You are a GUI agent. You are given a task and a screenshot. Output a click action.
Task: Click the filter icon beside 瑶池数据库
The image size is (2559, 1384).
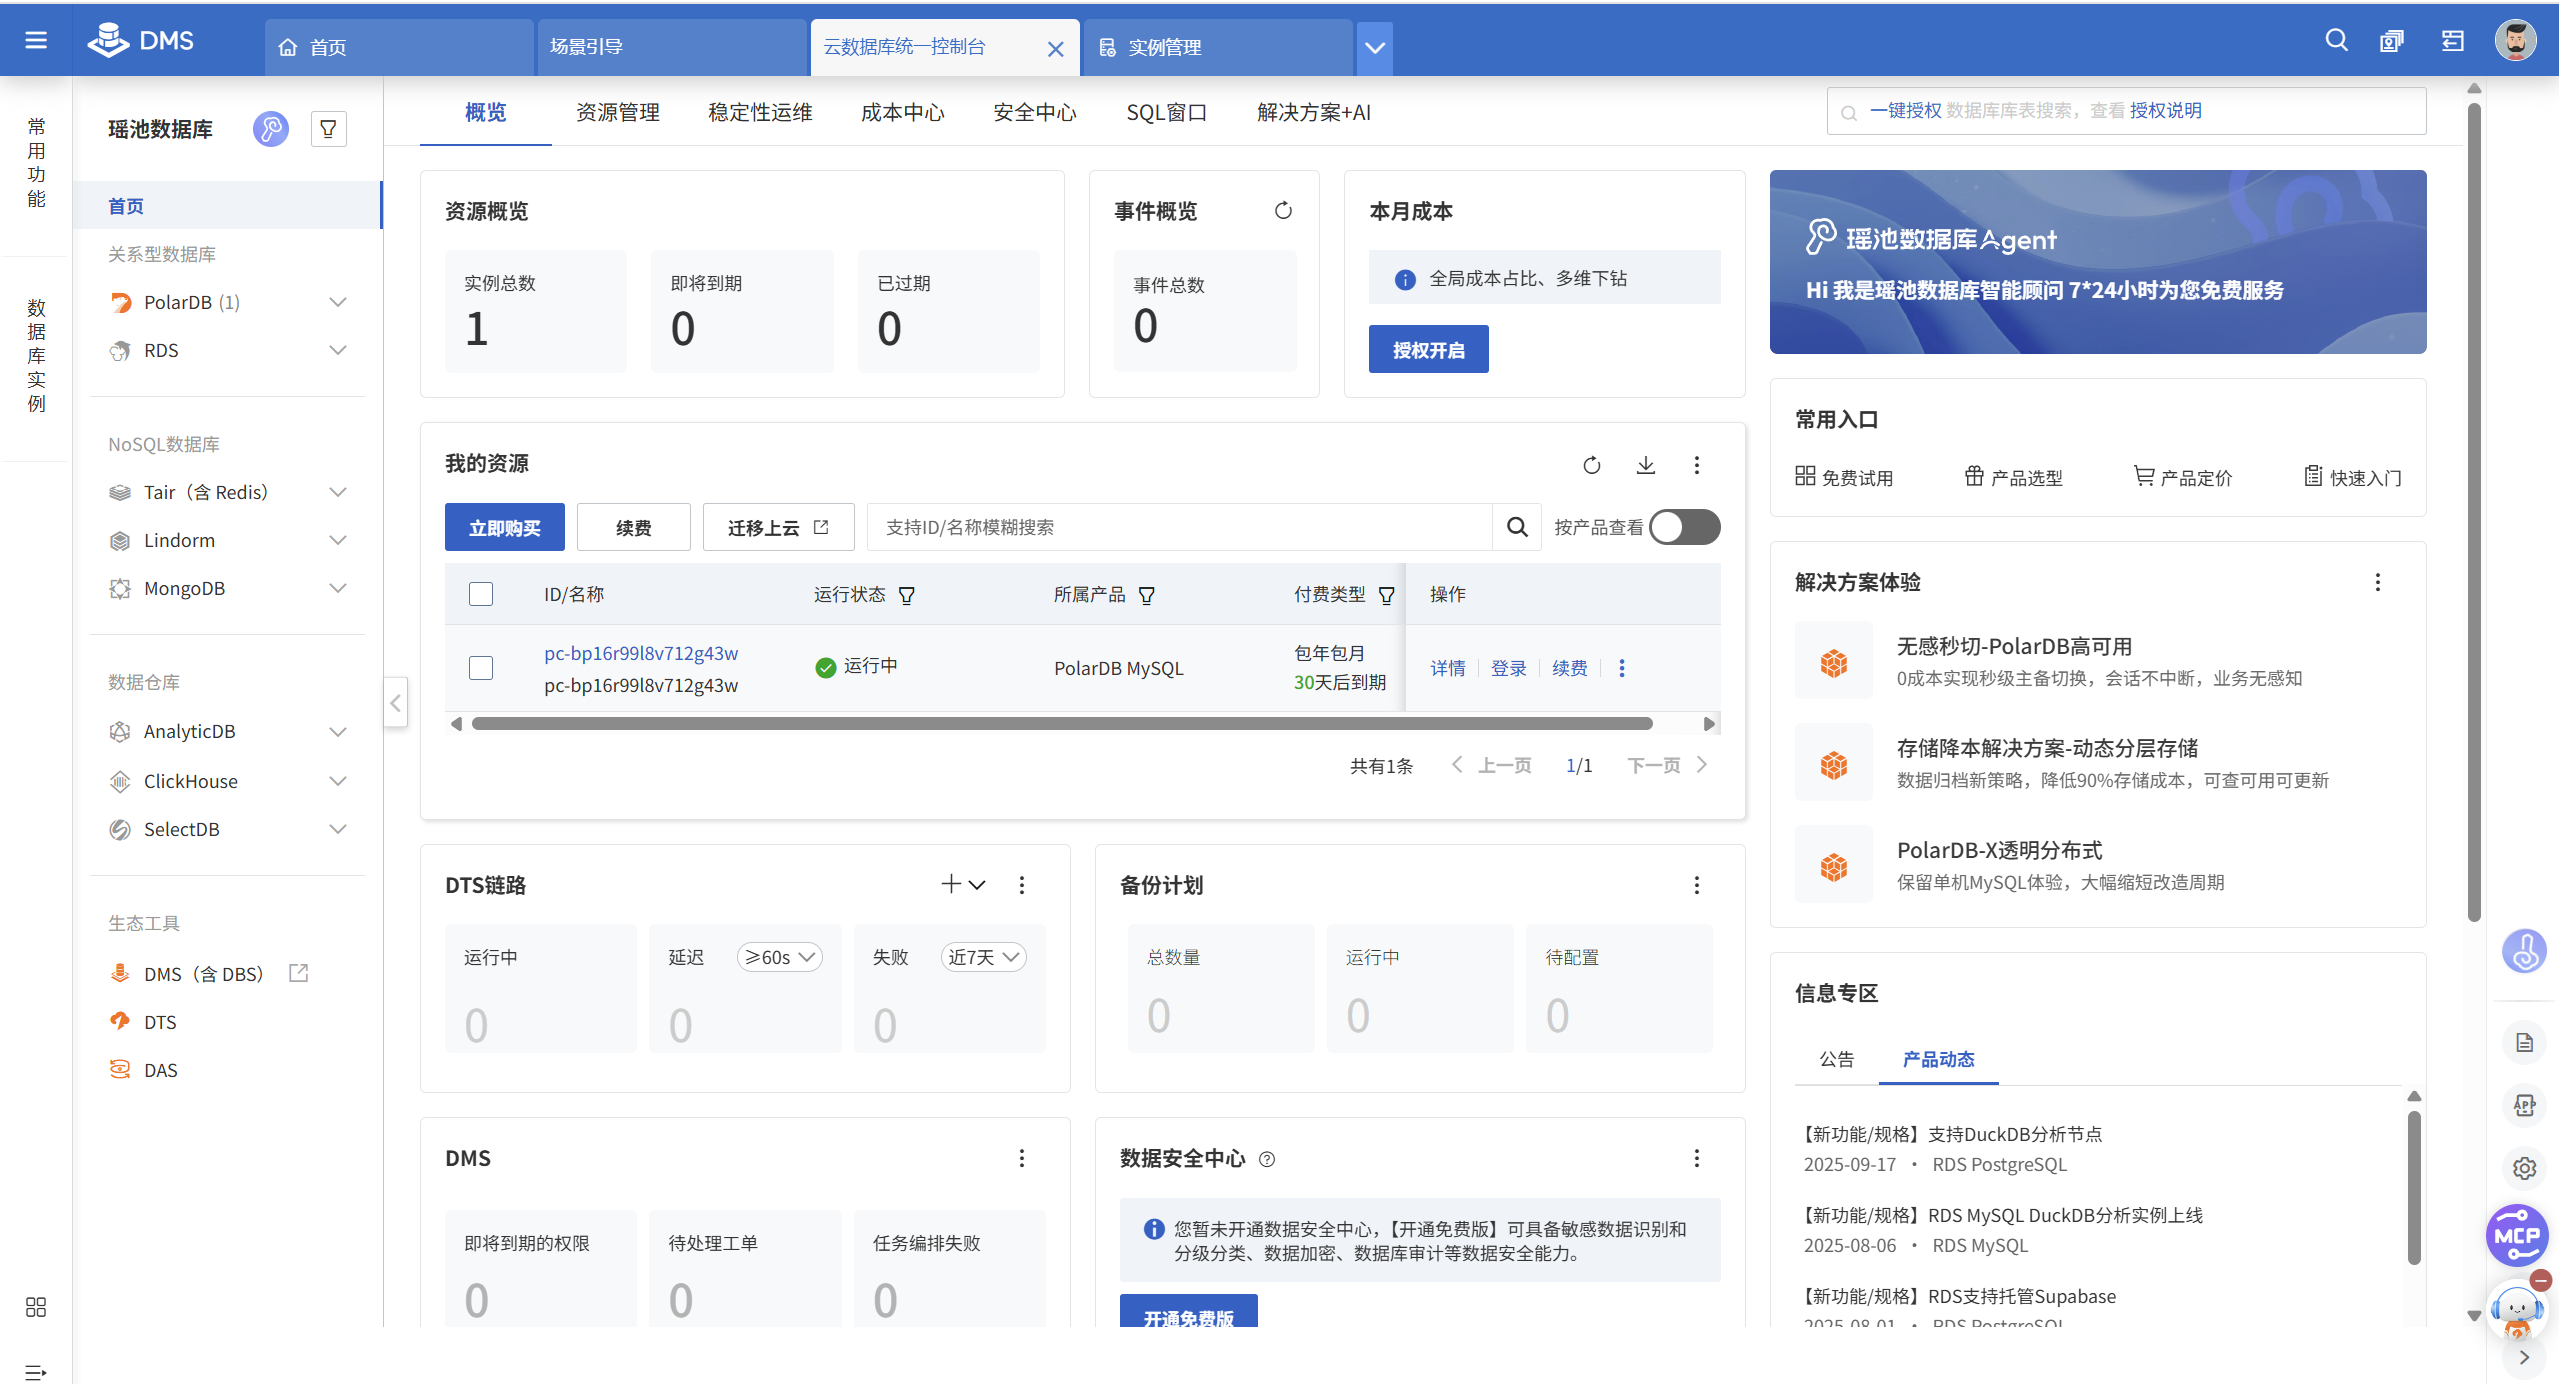tap(328, 129)
